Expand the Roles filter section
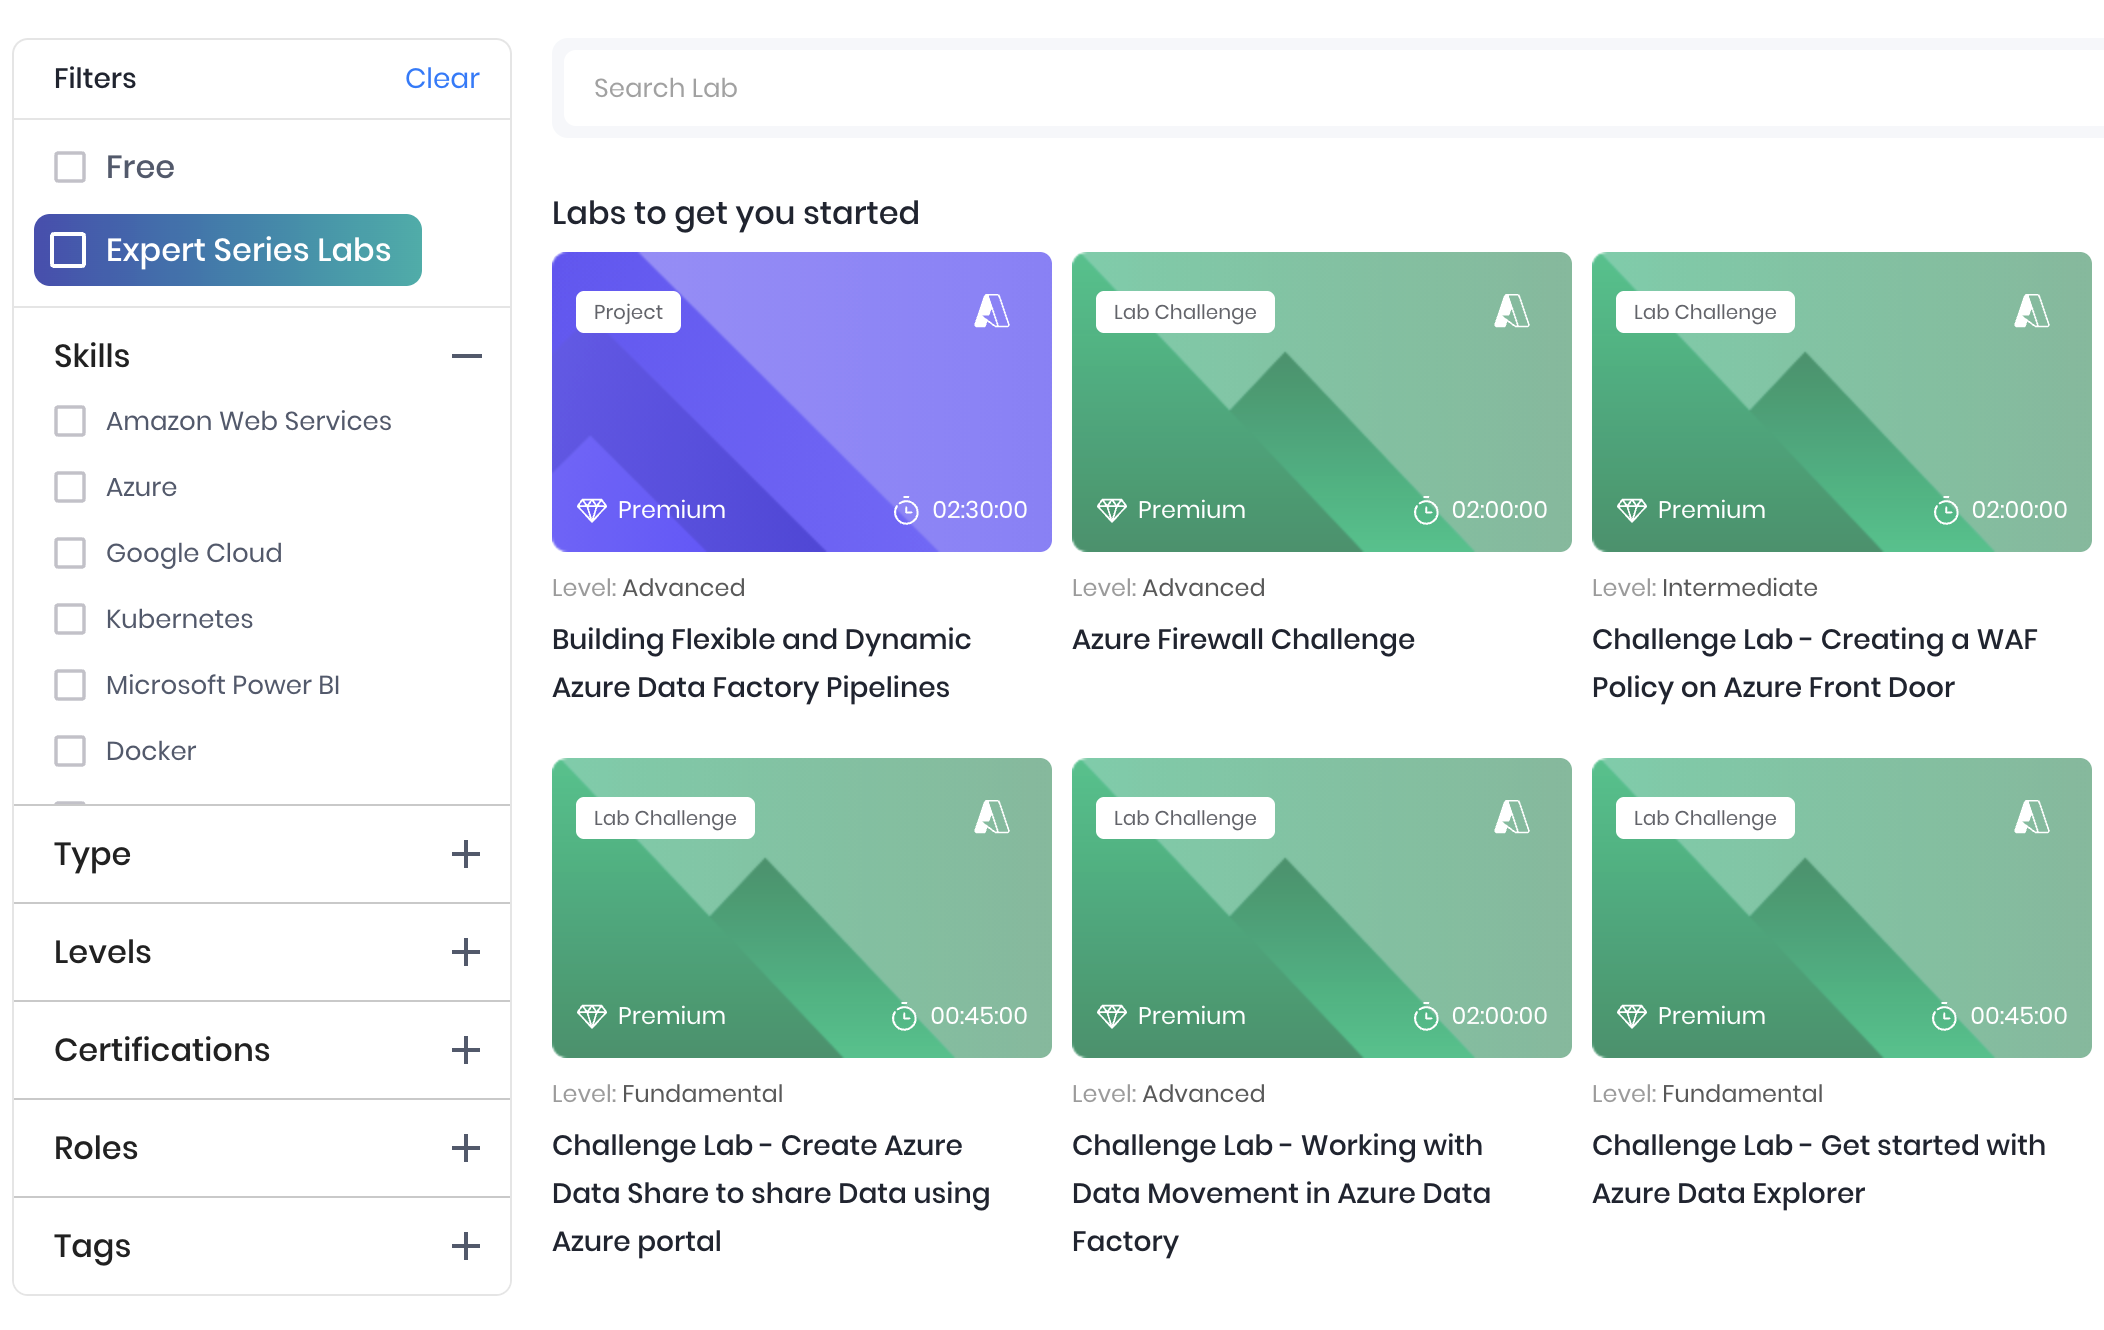The image size is (2104, 1330). tap(466, 1148)
